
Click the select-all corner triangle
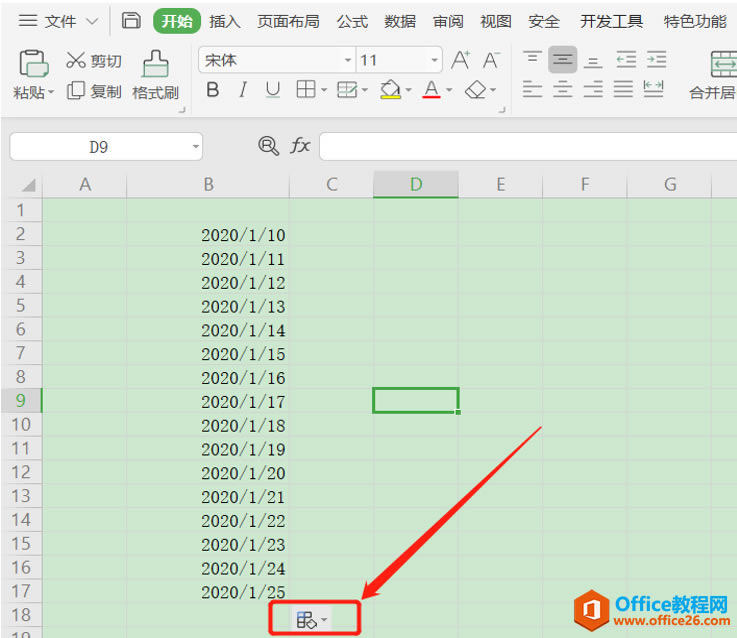29,185
